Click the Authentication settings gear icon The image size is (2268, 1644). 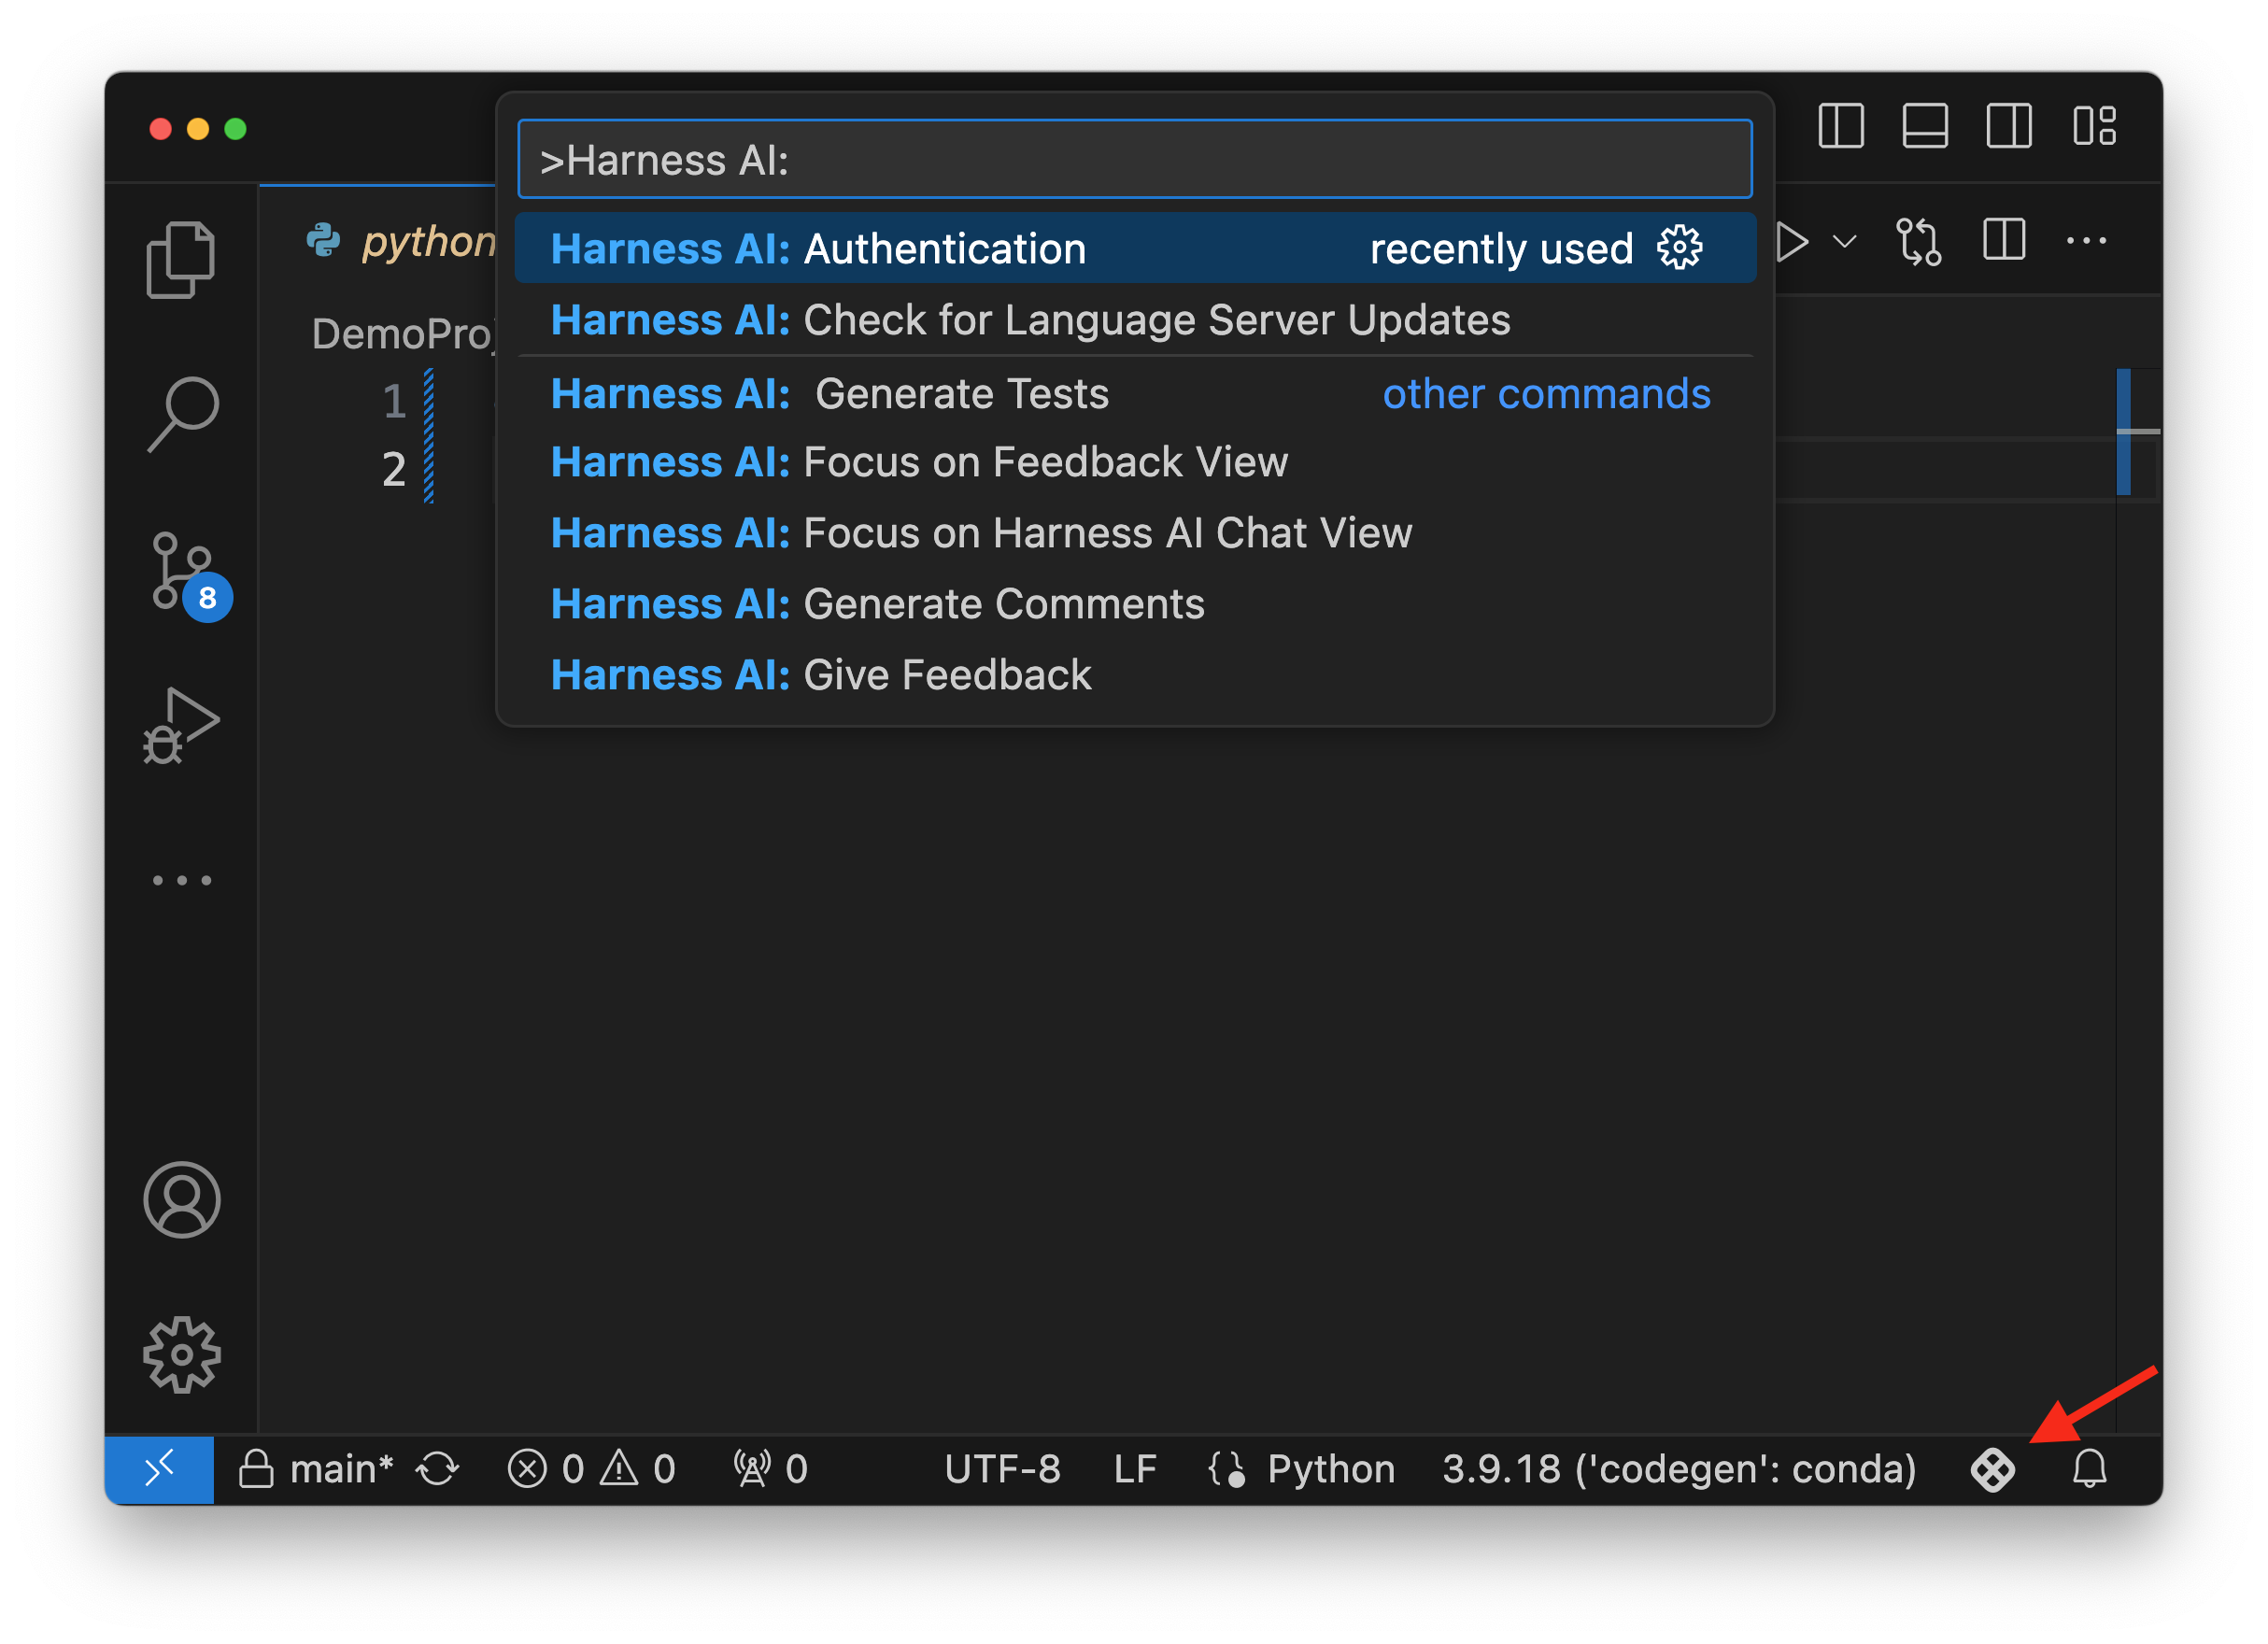tap(1683, 248)
